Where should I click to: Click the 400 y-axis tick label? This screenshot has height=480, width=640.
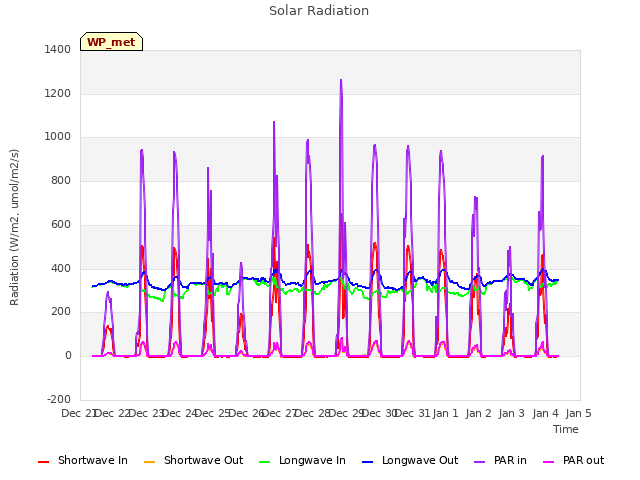(x=61, y=269)
